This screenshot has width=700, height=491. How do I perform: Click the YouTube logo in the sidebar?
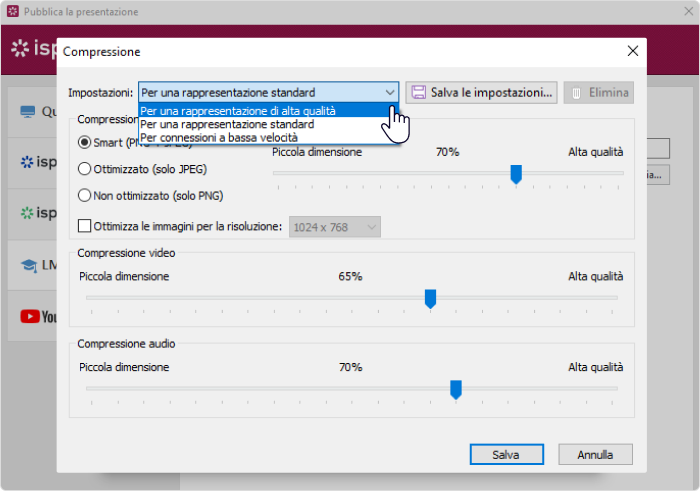(29, 316)
